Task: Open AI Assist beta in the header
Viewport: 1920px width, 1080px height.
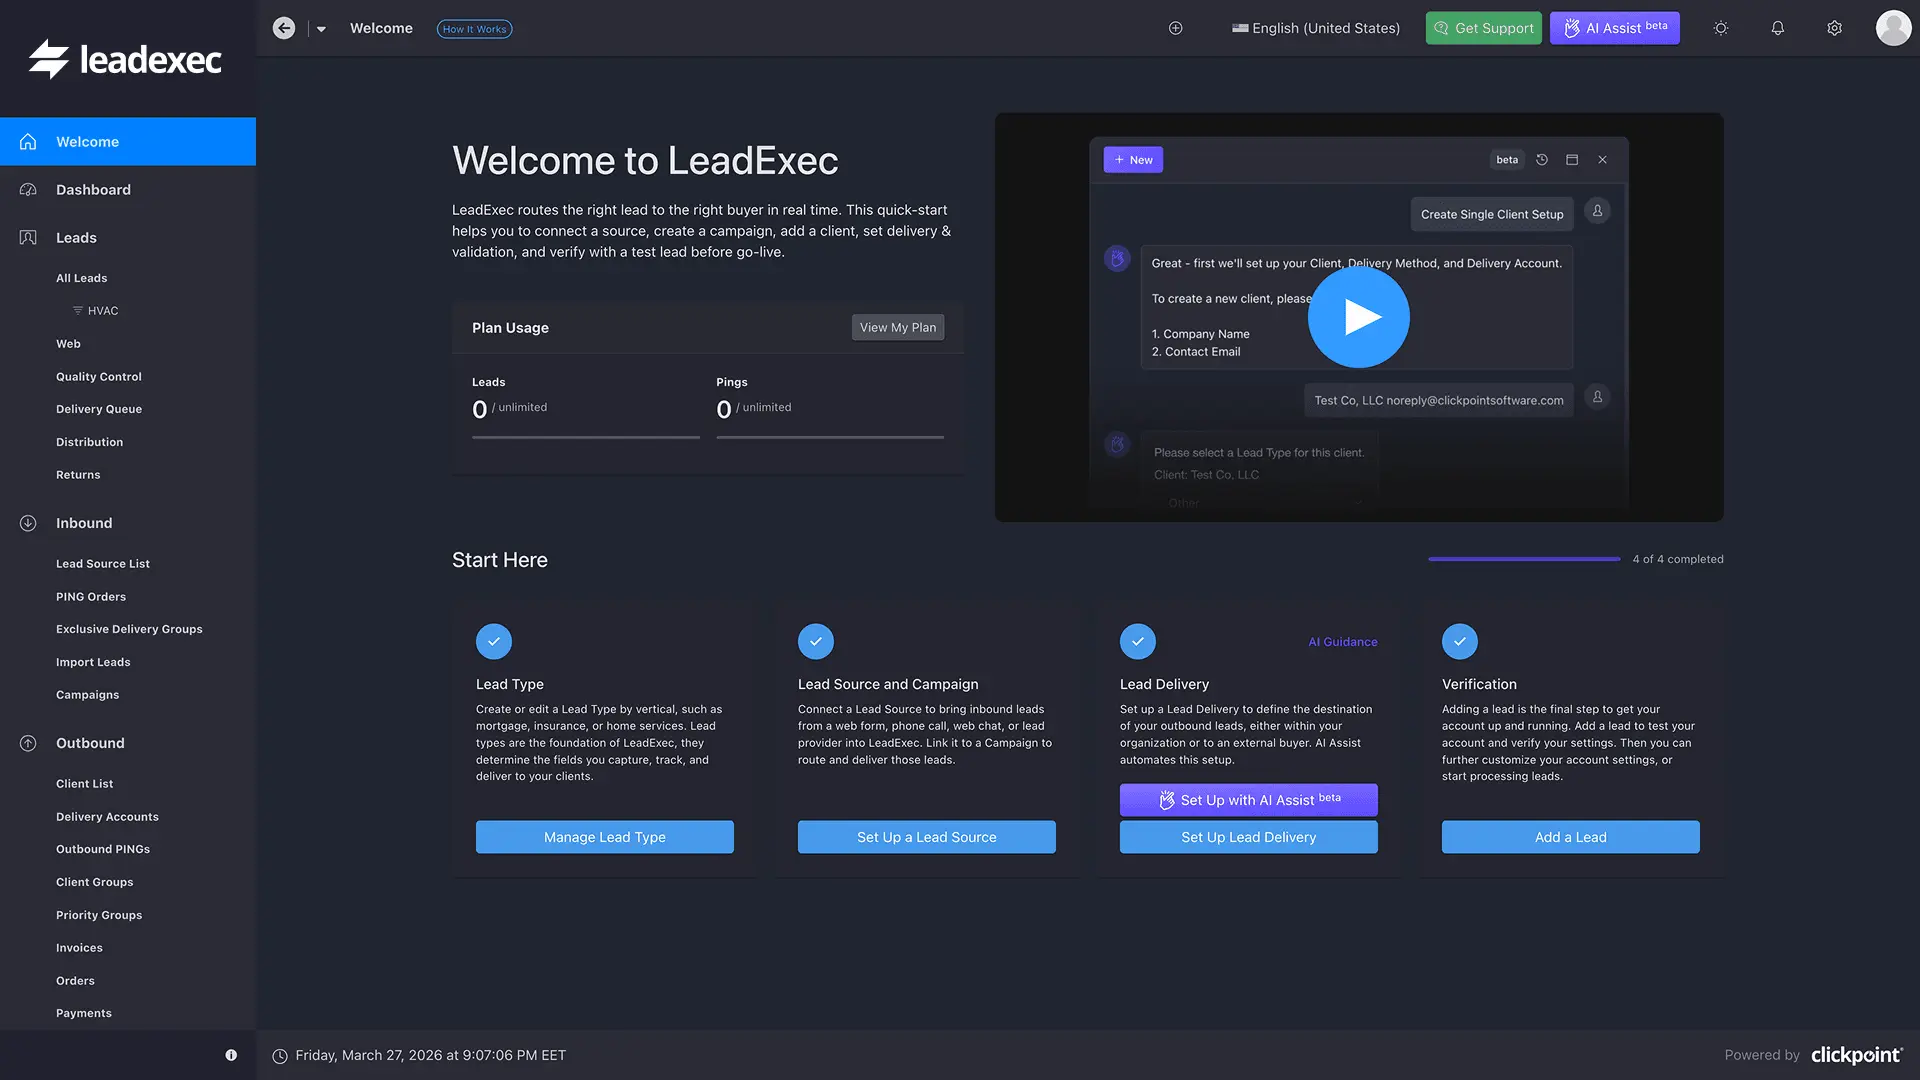Action: (1615, 28)
